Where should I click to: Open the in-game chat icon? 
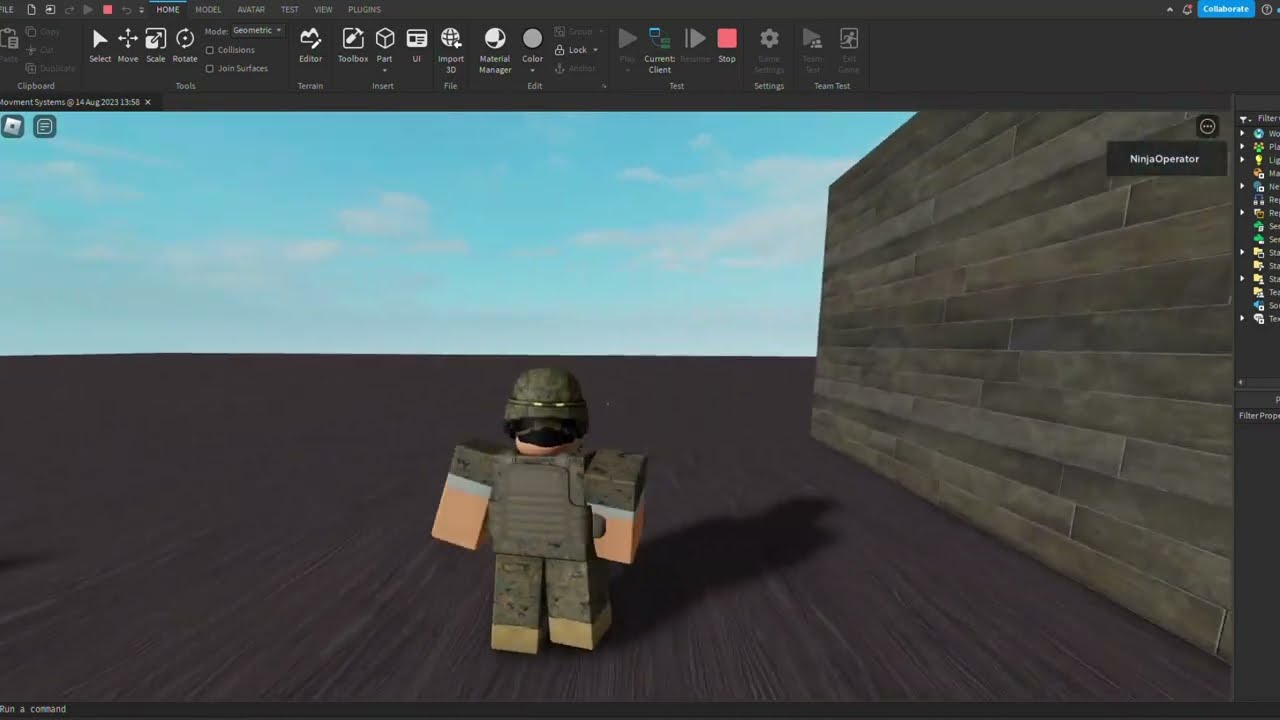(x=44, y=126)
